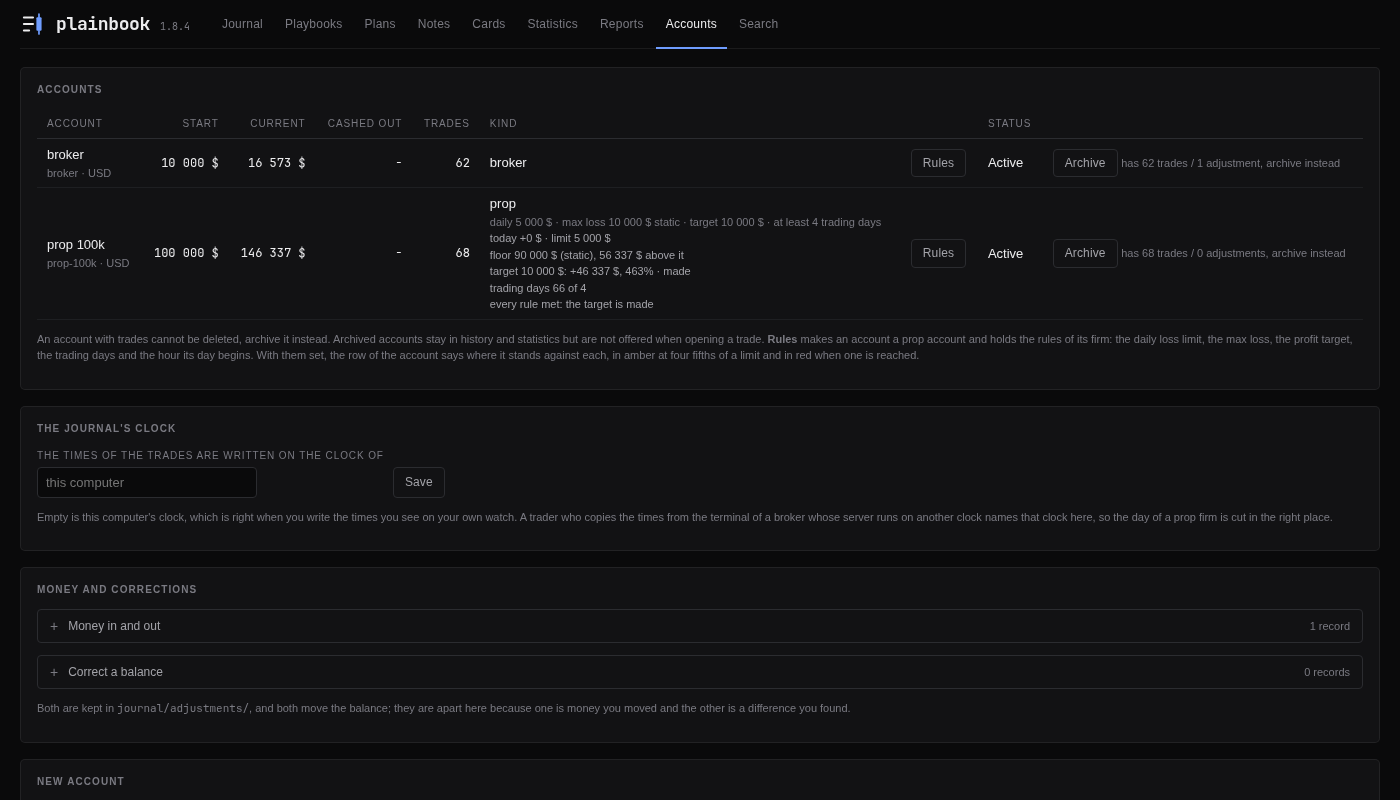
Task: Click the 'floor 90 000 $ (static)' line
Action: point(587,255)
